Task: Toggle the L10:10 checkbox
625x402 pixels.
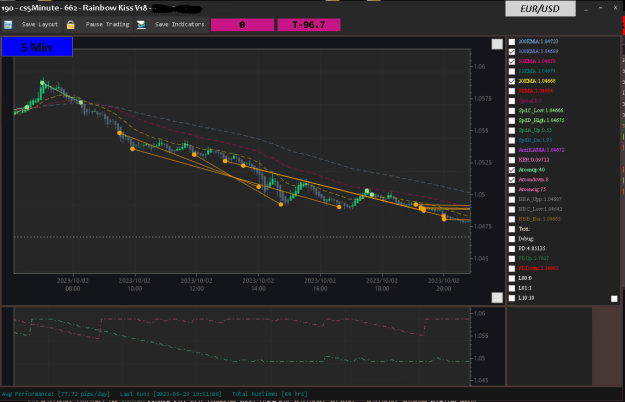Action: (x=512, y=298)
